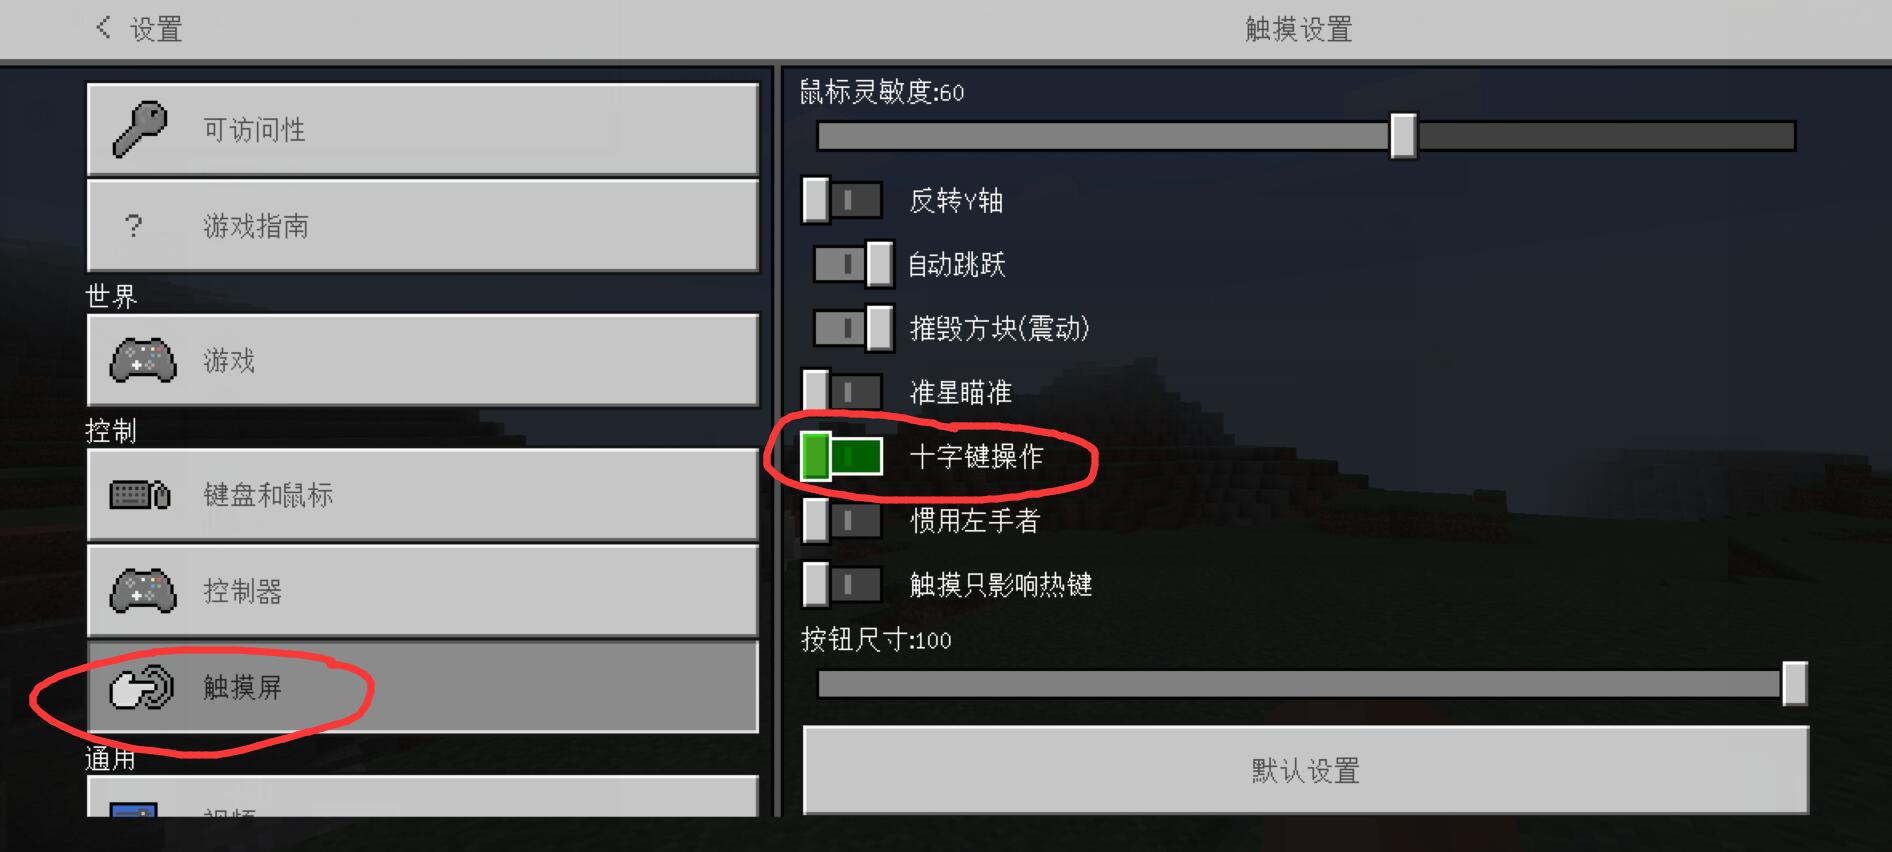Click the 鼠标灵敏度 slider track
This screenshot has width=1892, height=852.
[1306, 136]
